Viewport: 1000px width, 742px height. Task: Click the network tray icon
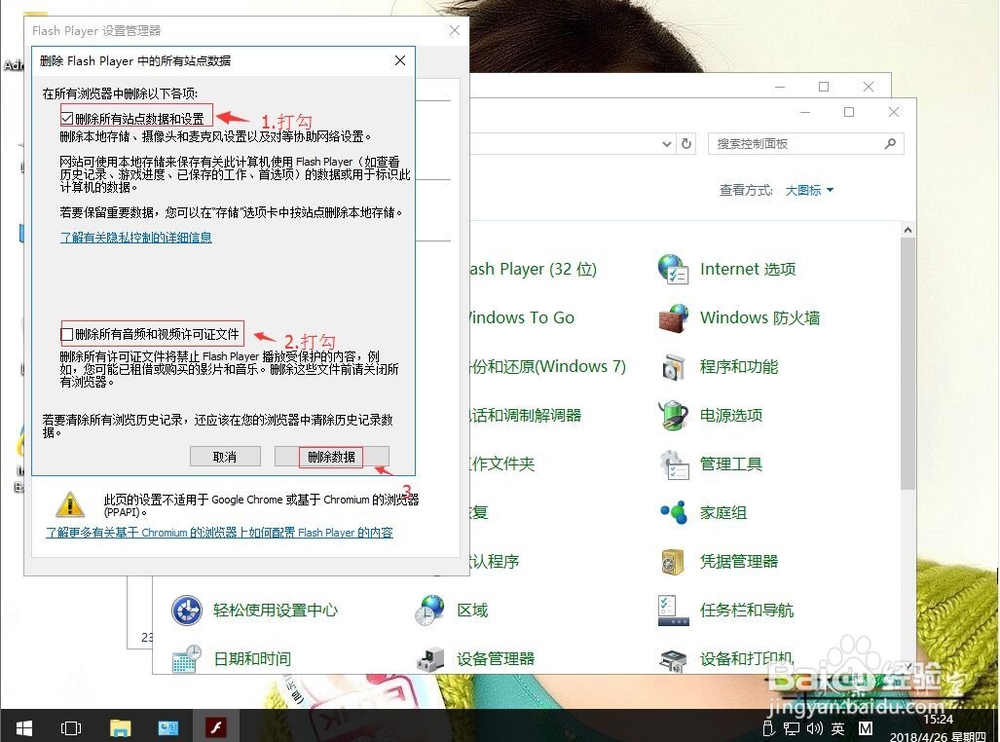pyautogui.click(x=791, y=729)
